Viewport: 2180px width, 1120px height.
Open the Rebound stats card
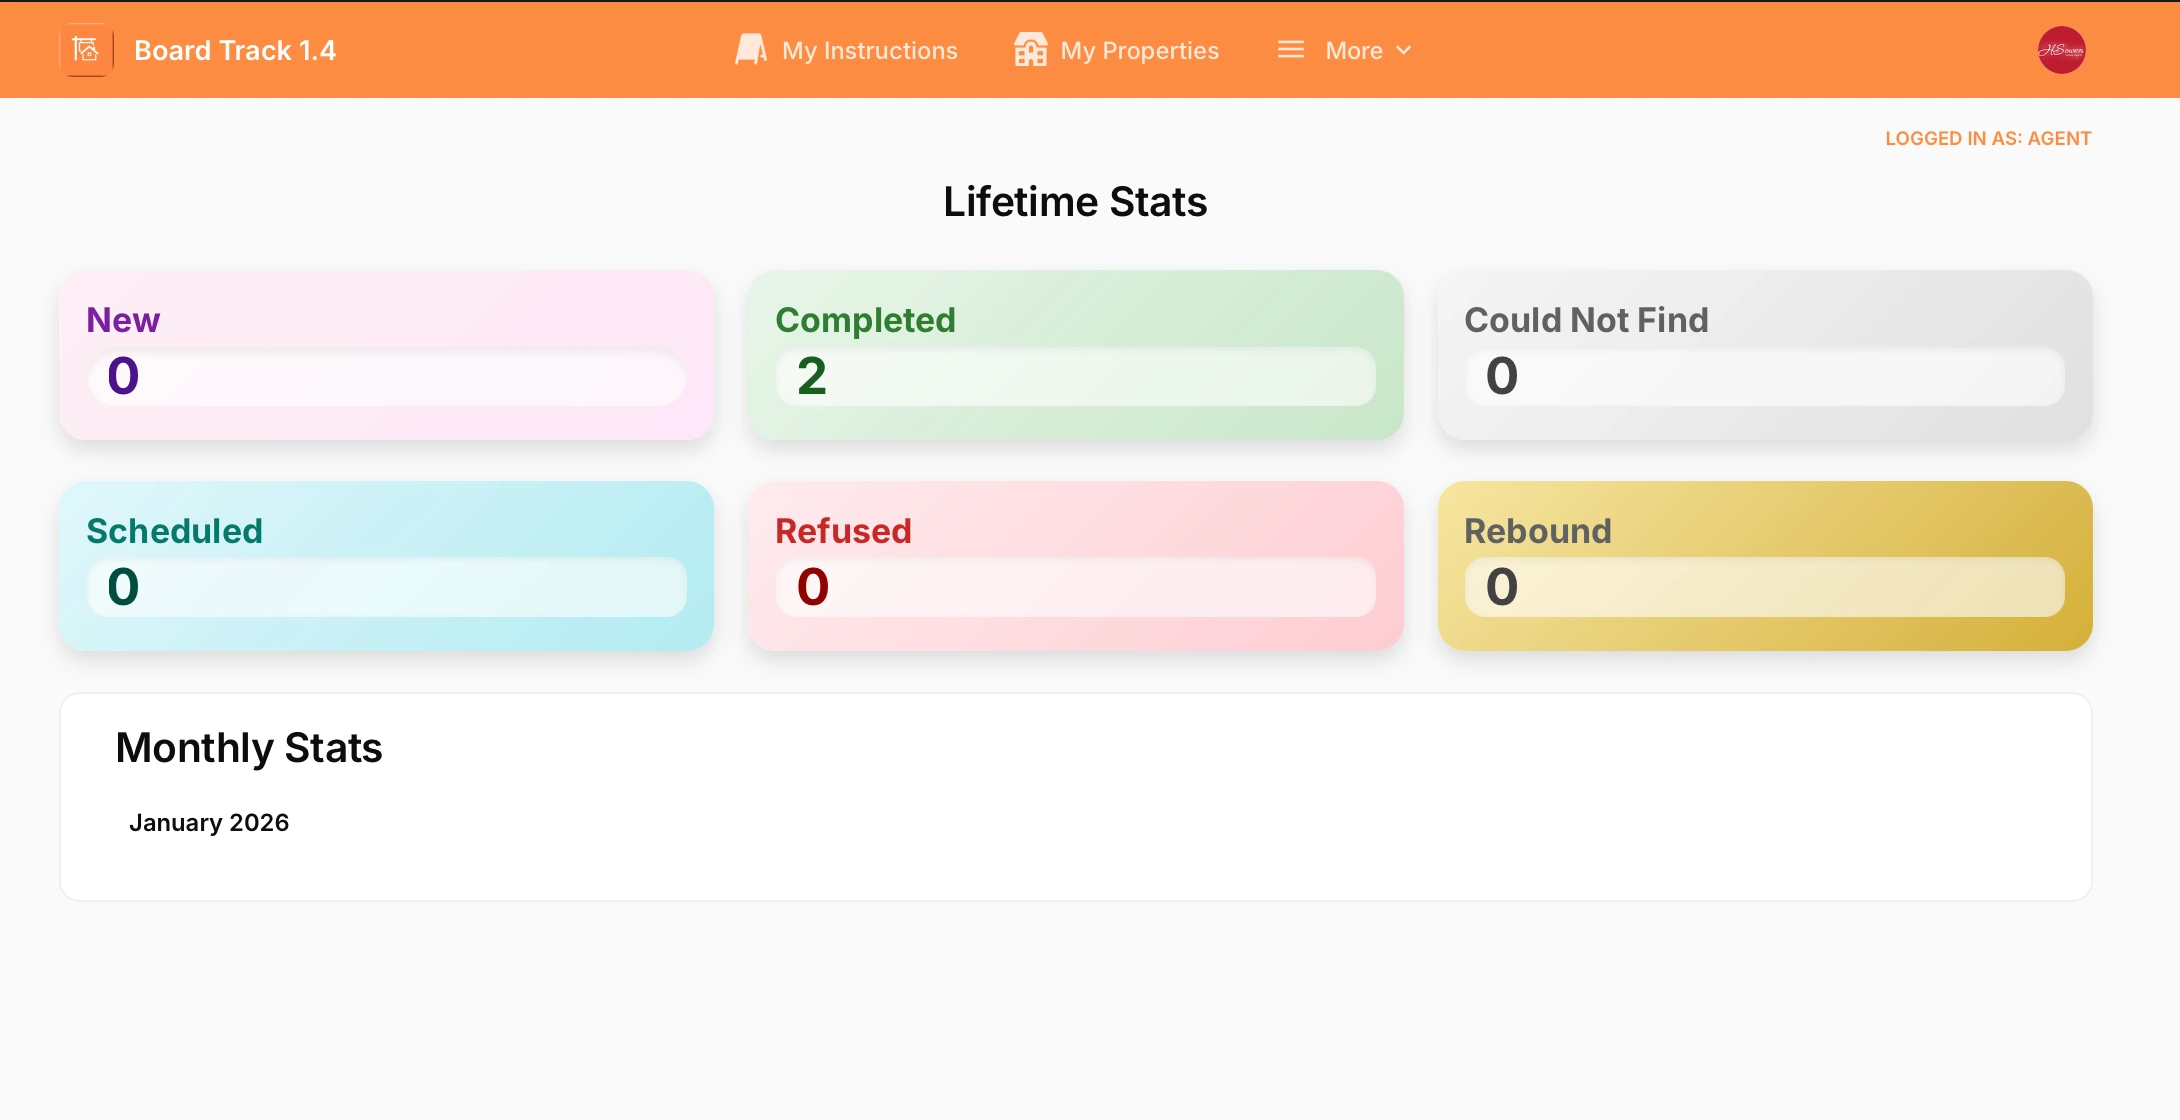click(x=1764, y=566)
